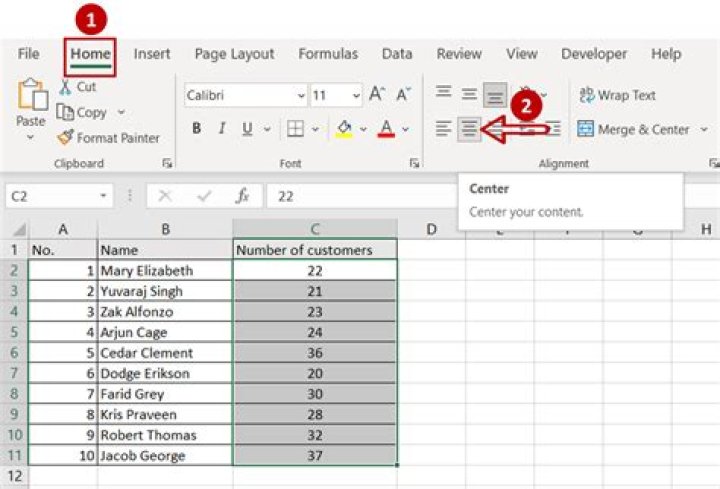Select Top Align icon

click(443, 91)
